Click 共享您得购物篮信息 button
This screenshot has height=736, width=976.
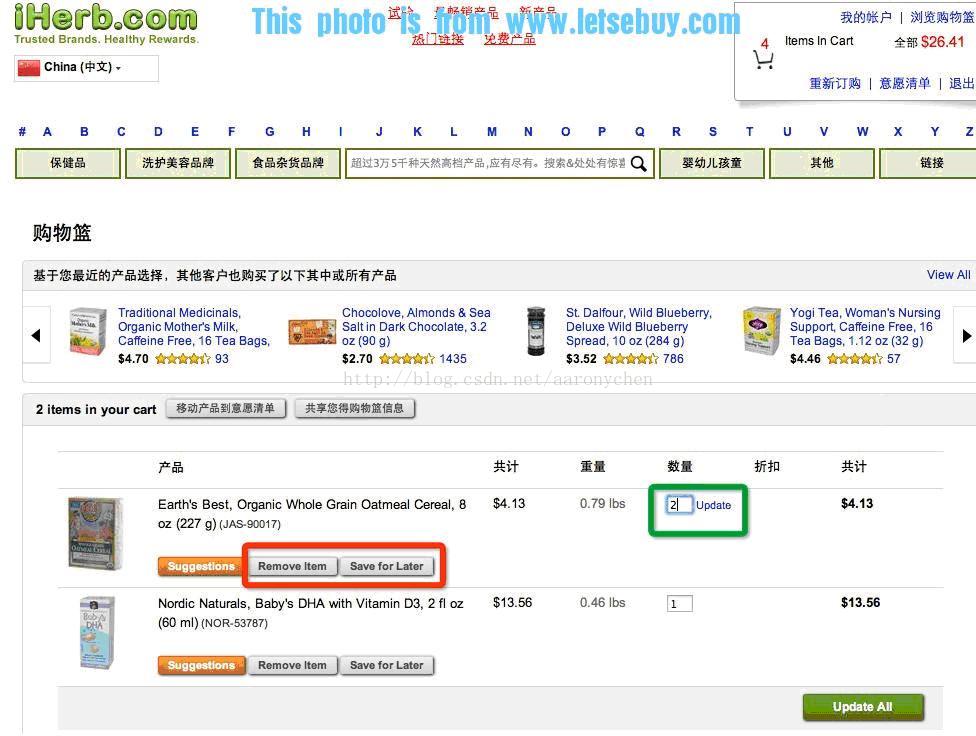point(354,408)
